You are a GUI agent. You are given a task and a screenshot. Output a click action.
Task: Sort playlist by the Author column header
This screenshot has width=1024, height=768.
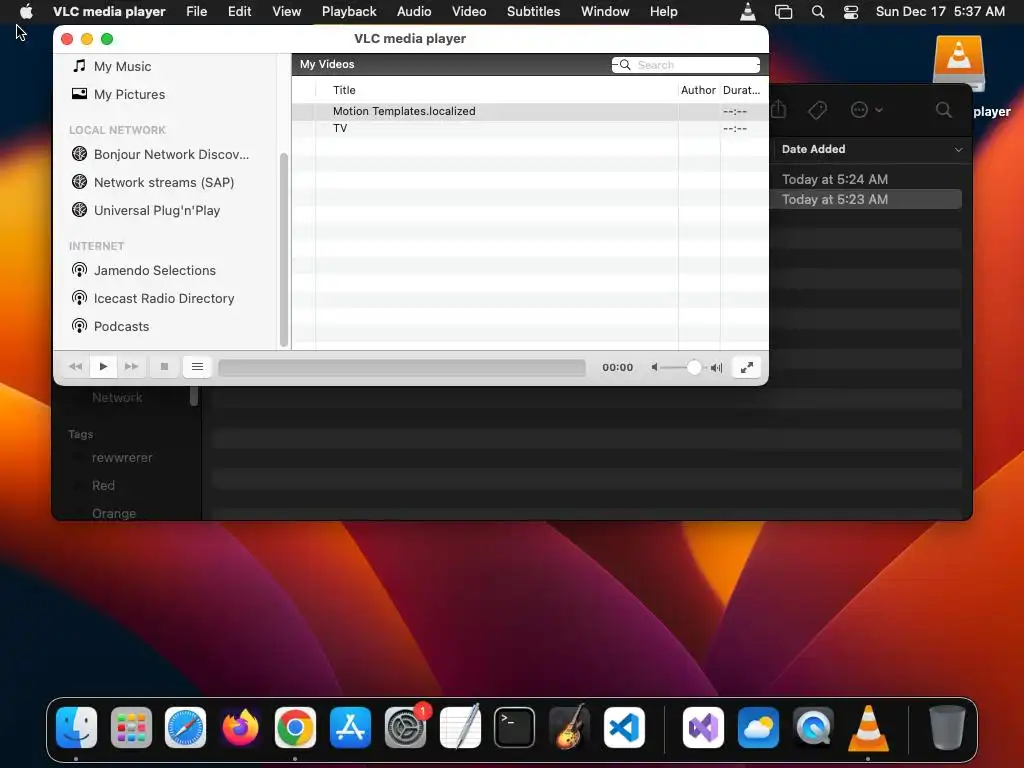(698, 90)
